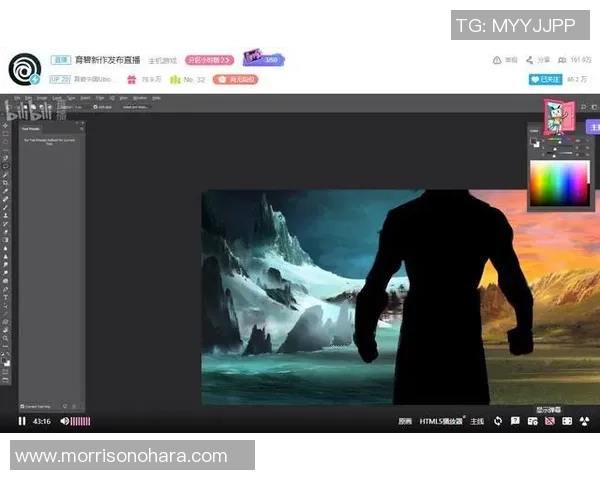Image resolution: width=600 pixels, height=480 pixels.
Task: Mute the player volume speaker icon
Action: [65, 421]
